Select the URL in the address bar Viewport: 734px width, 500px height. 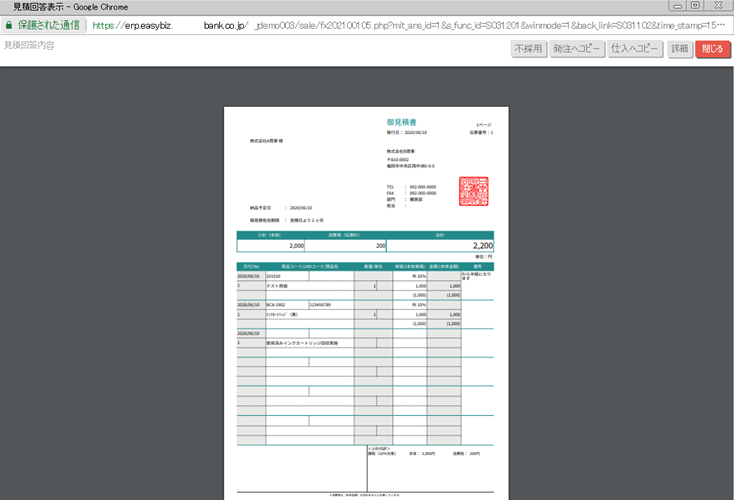click(408, 25)
